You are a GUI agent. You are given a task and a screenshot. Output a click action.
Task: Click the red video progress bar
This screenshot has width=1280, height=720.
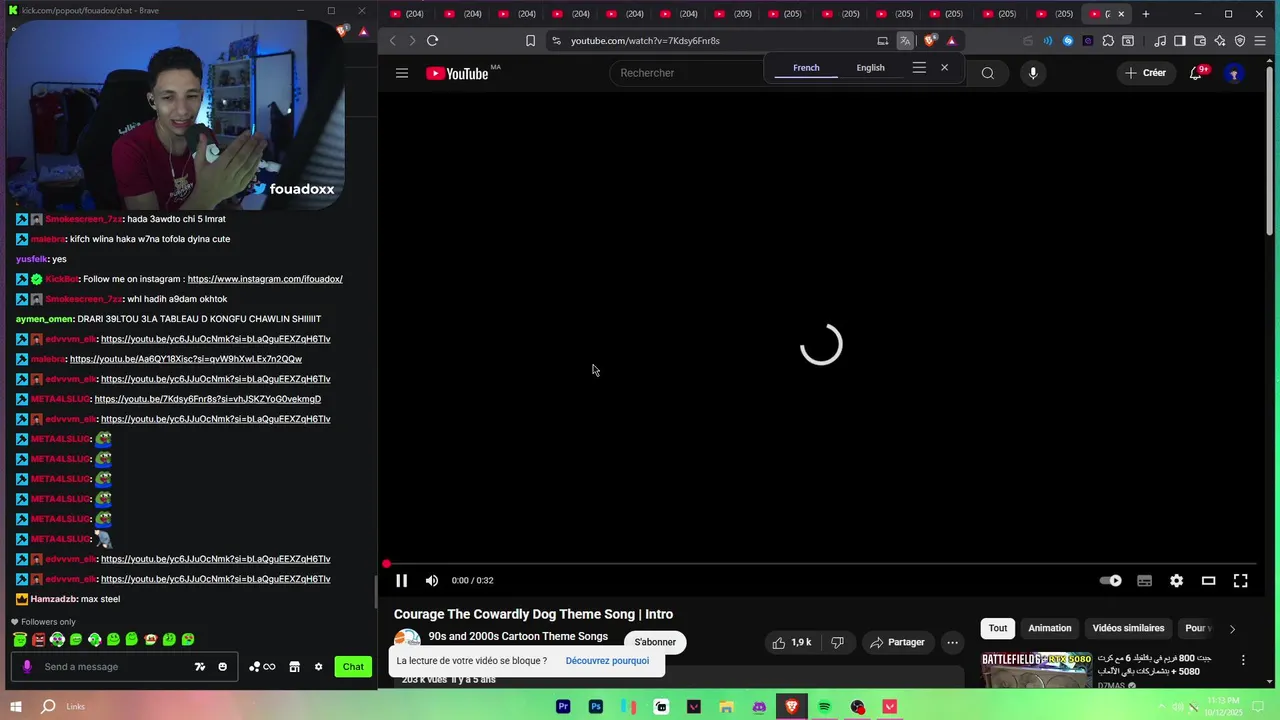click(x=820, y=564)
